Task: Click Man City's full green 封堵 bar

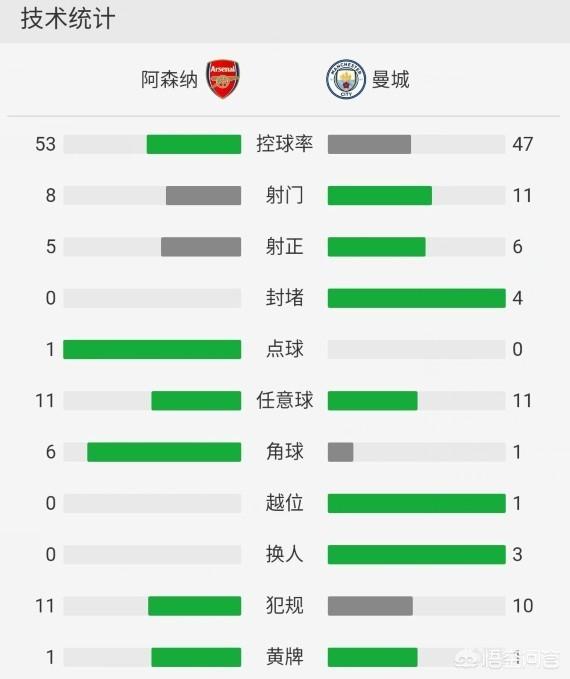Action: click(x=417, y=298)
